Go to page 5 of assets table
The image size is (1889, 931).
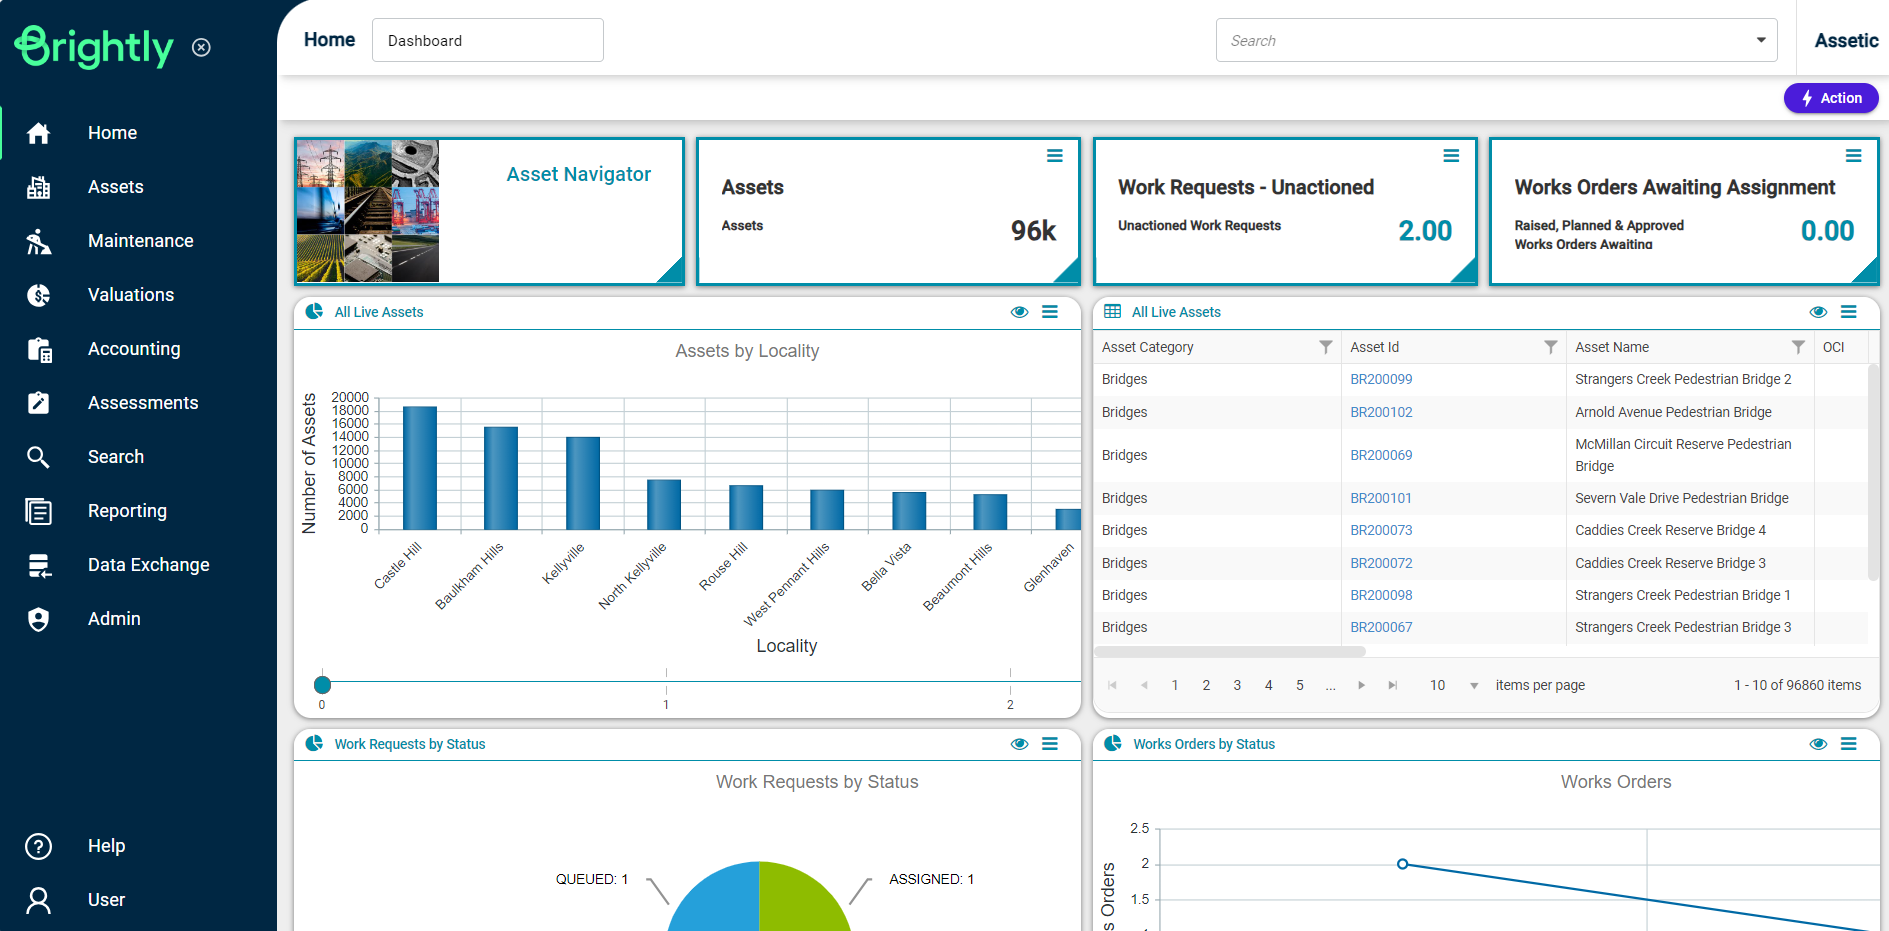(1300, 685)
